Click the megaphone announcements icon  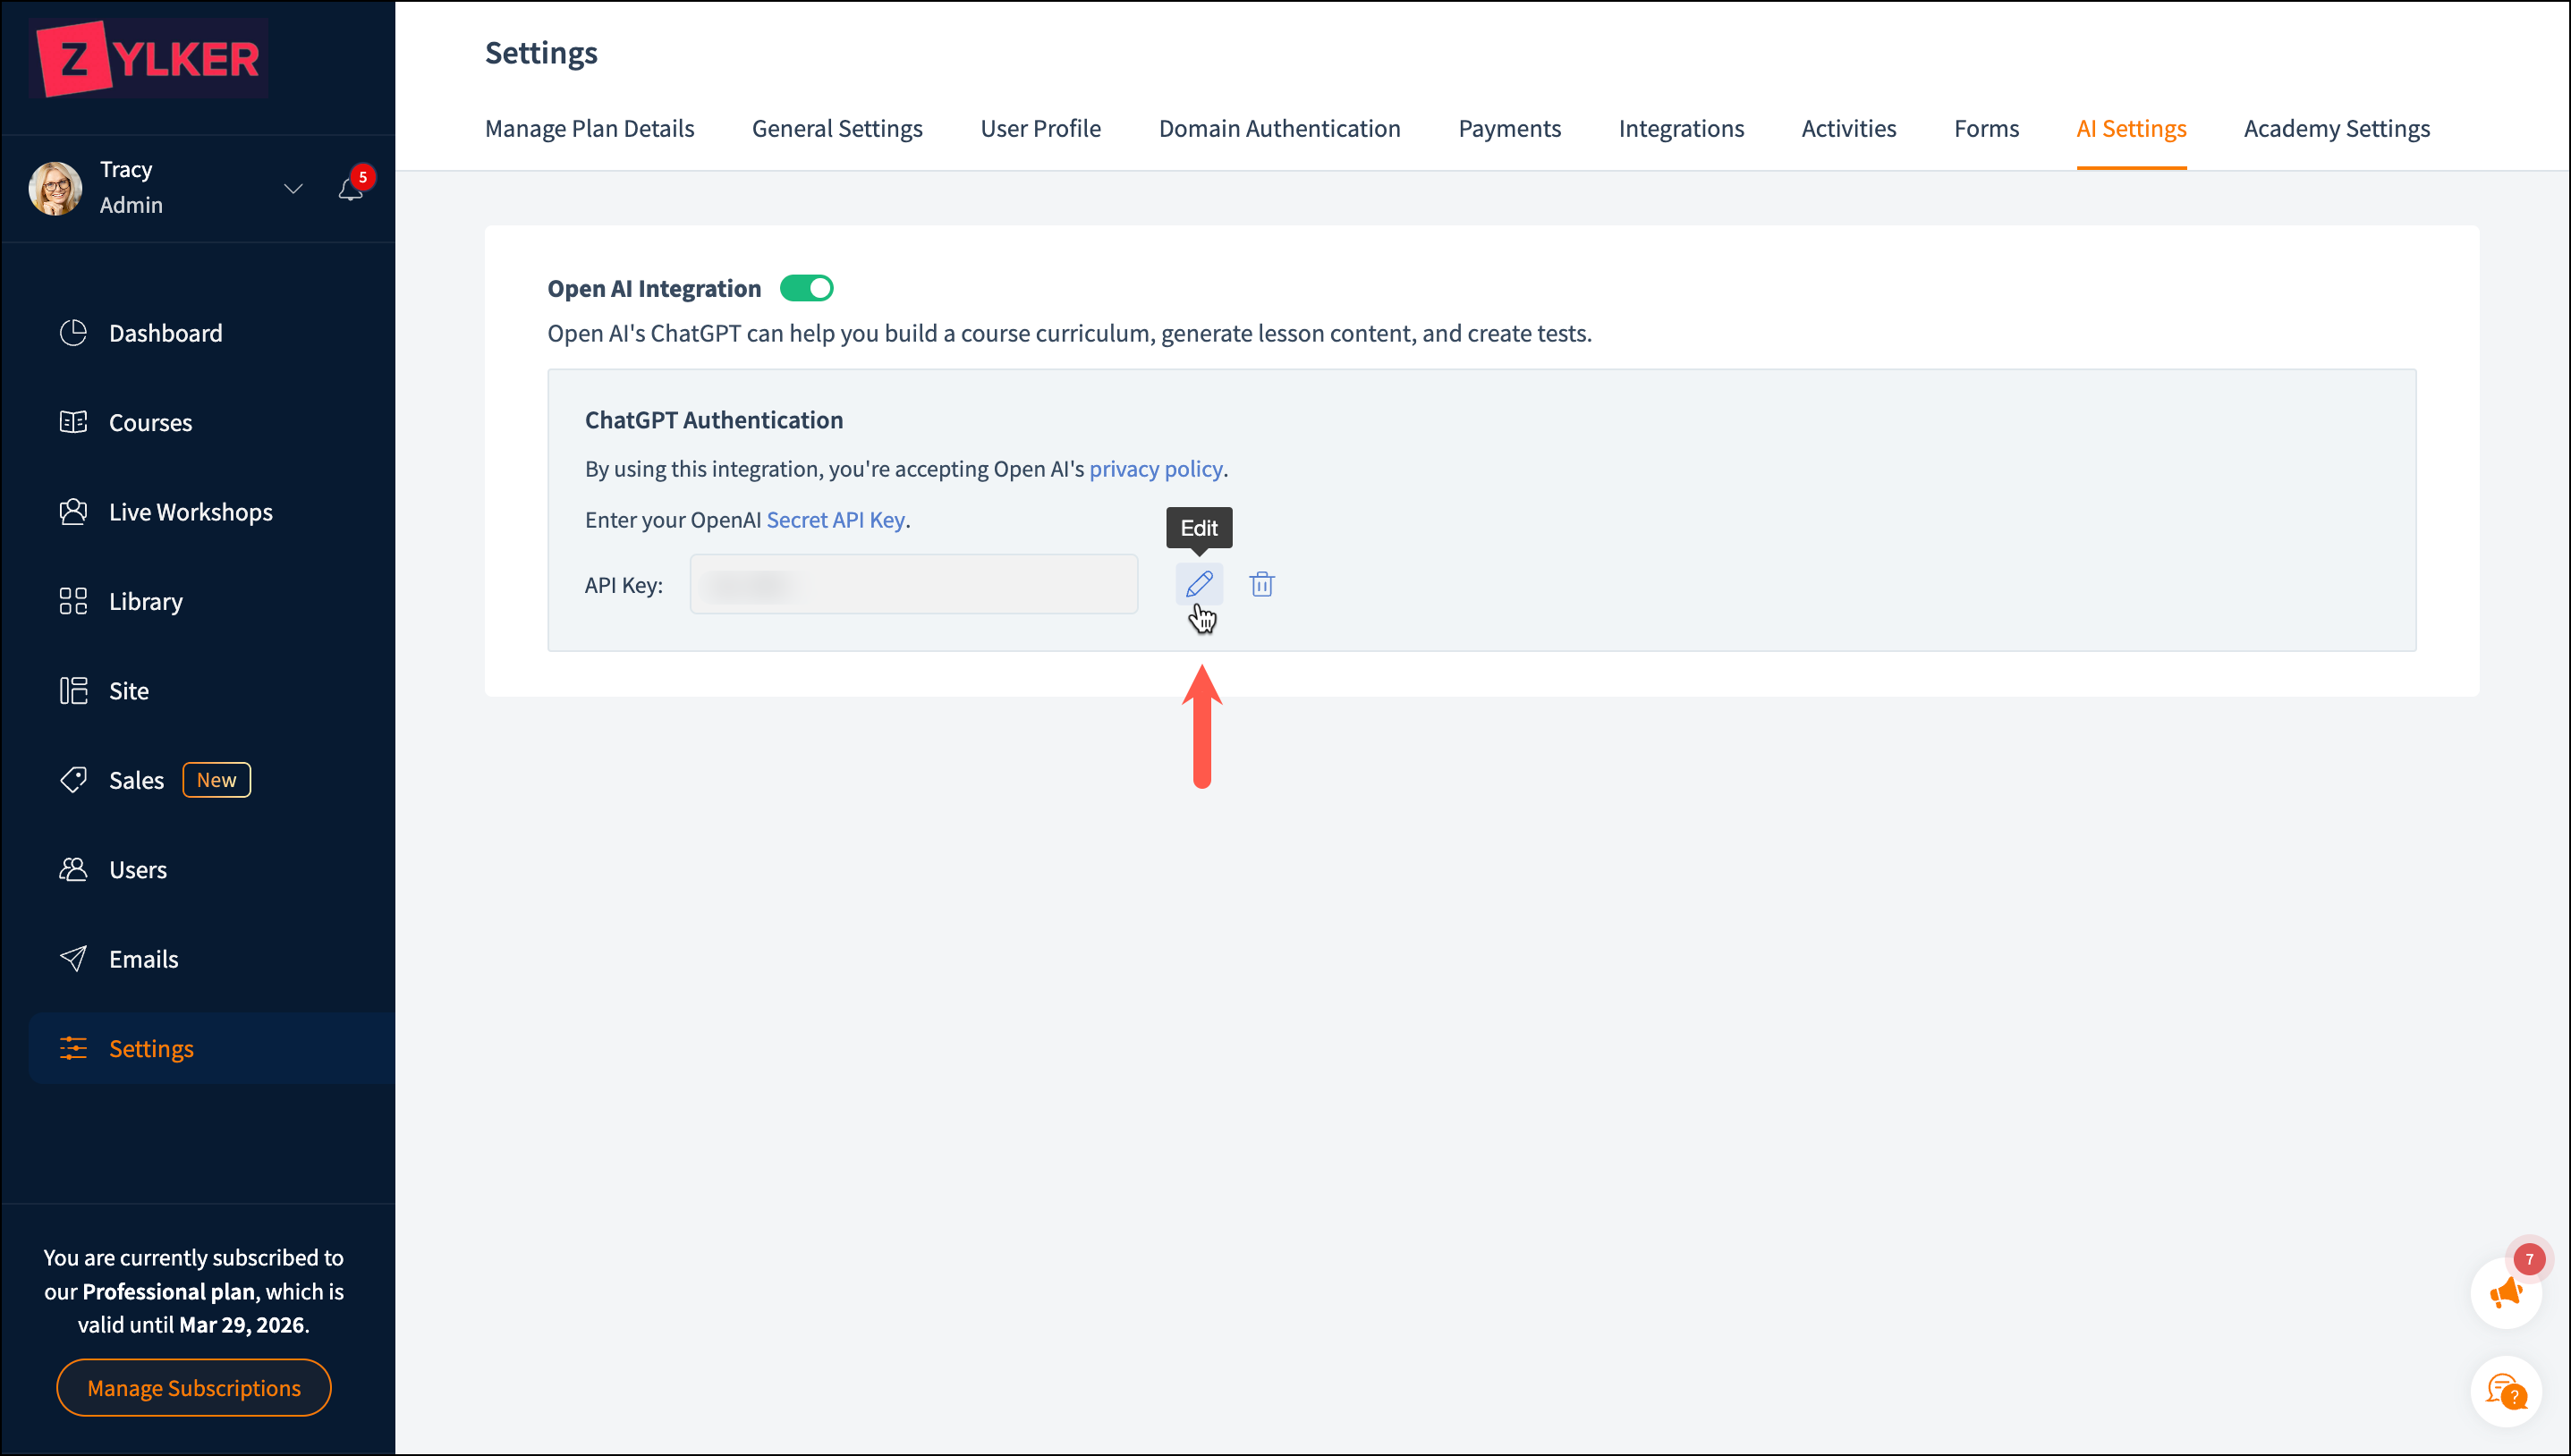click(2505, 1293)
